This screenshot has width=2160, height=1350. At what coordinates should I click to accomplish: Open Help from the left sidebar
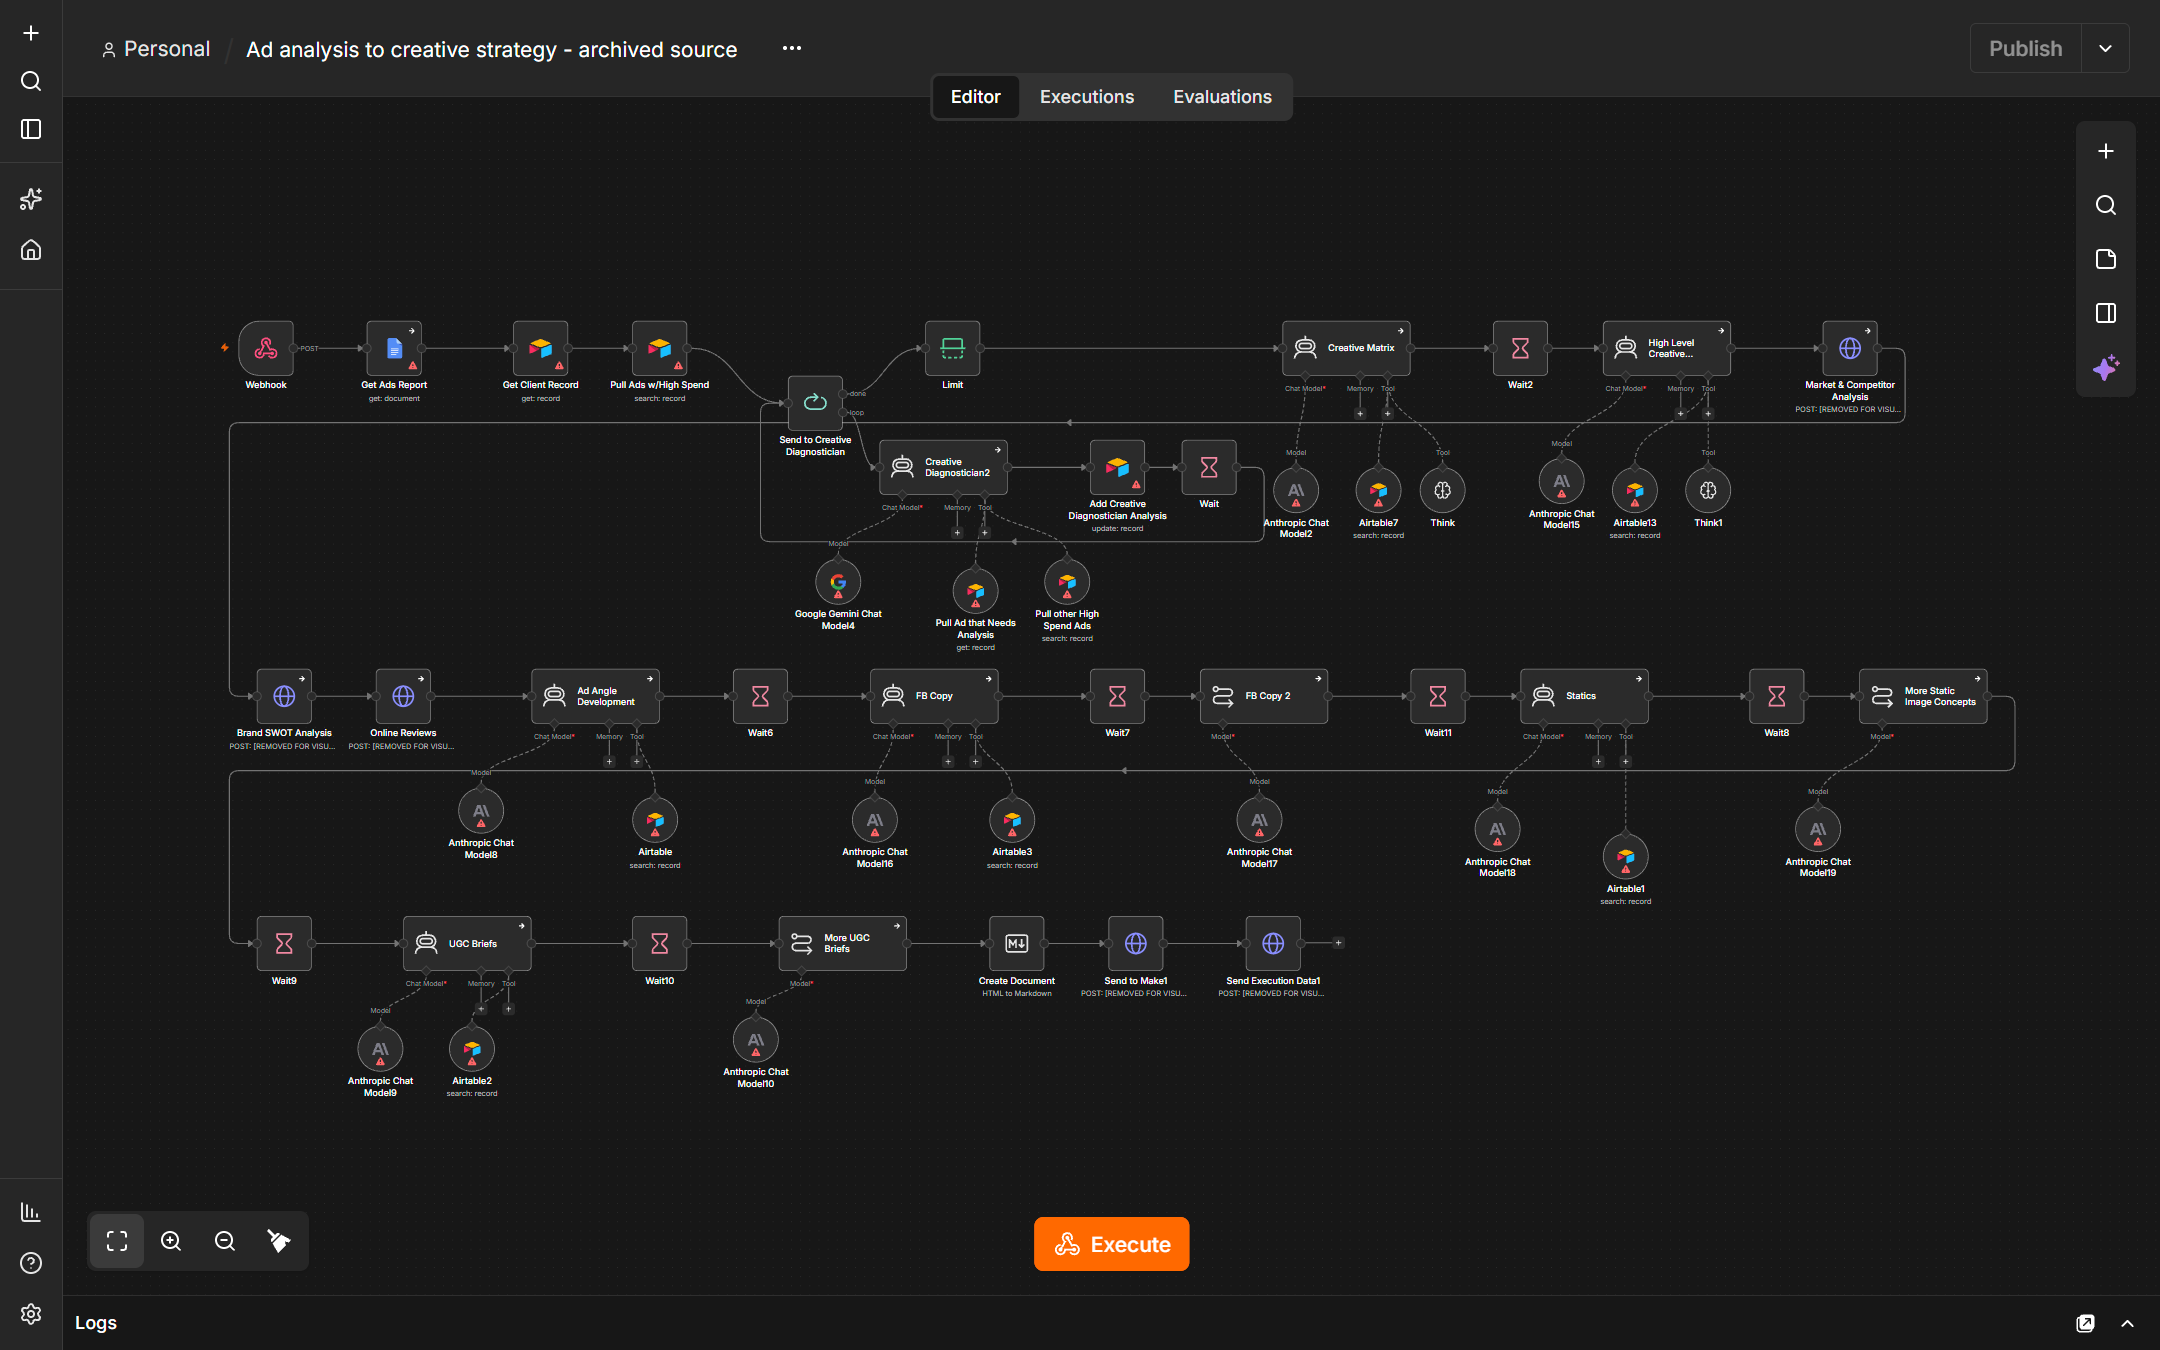pyautogui.click(x=31, y=1263)
